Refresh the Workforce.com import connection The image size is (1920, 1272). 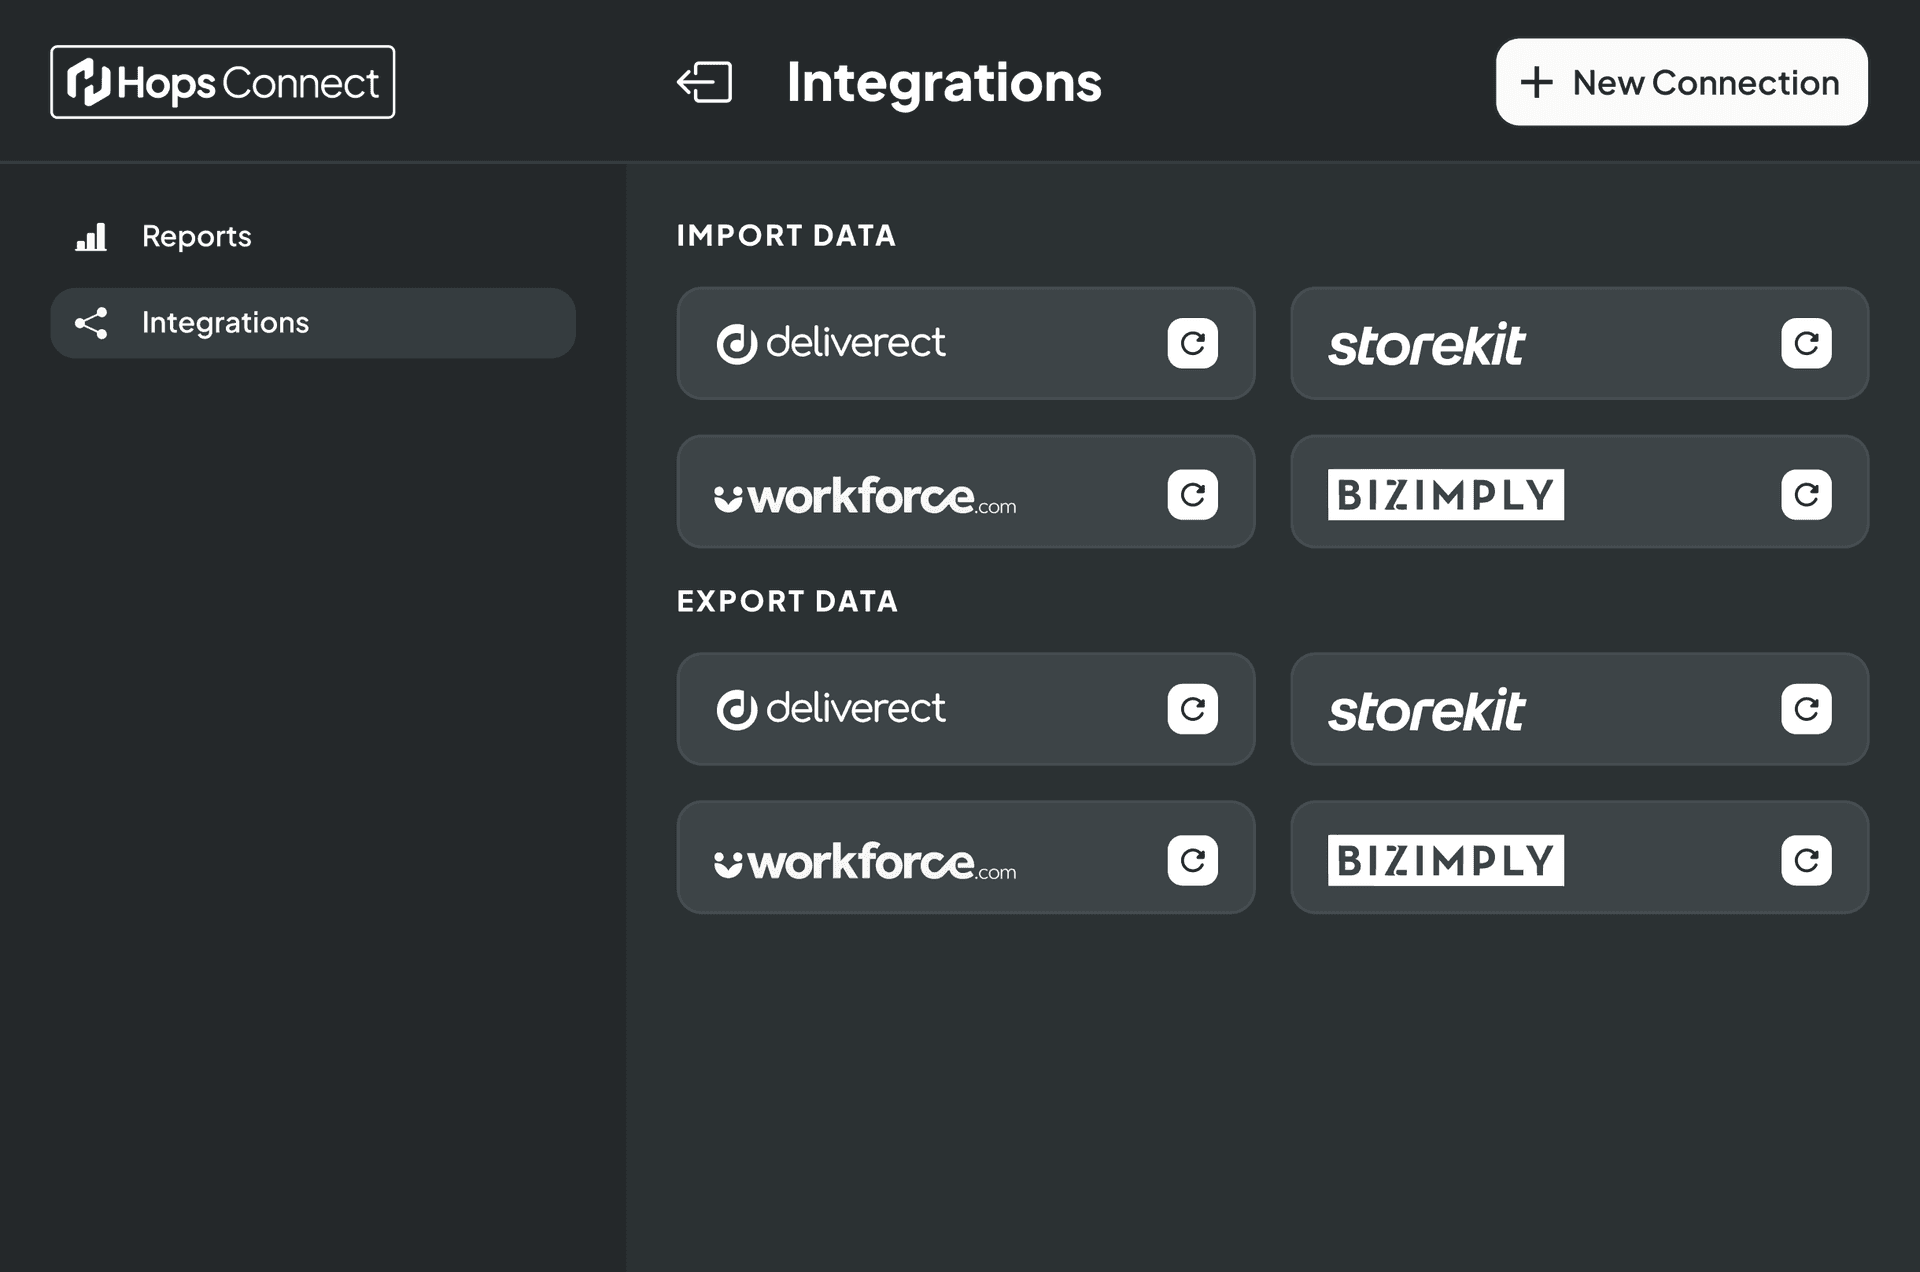pyautogui.click(x=1192, y=494)
